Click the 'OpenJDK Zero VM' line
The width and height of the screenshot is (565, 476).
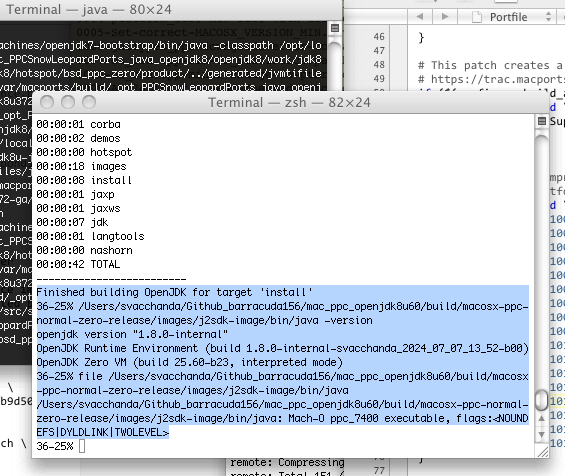pos(190,362)
